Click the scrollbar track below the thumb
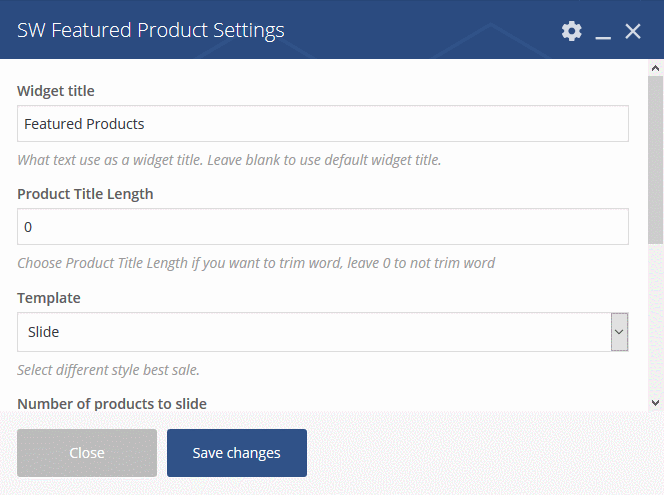 [655, 320]
